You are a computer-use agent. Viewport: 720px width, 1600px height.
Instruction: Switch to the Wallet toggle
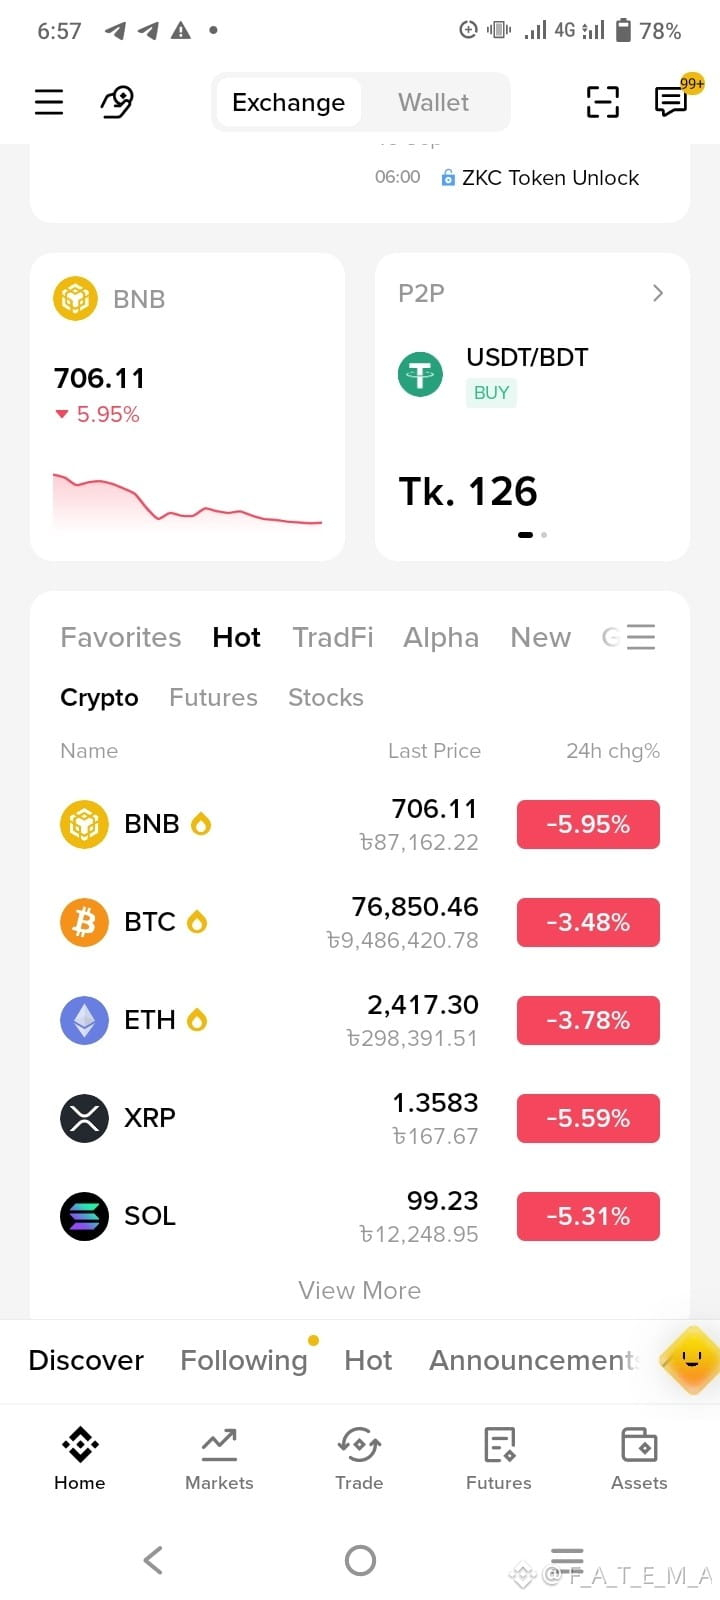[x=433, y=102]
